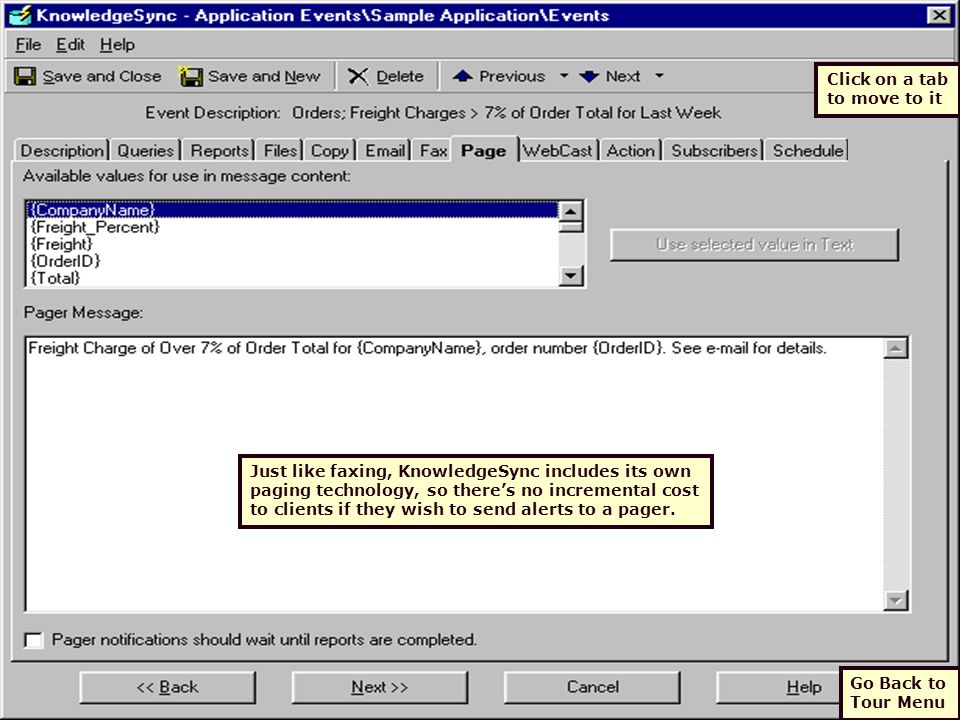Select {Freight} in available values list
The width and height of the screenshot is (960, 720).
293,244
